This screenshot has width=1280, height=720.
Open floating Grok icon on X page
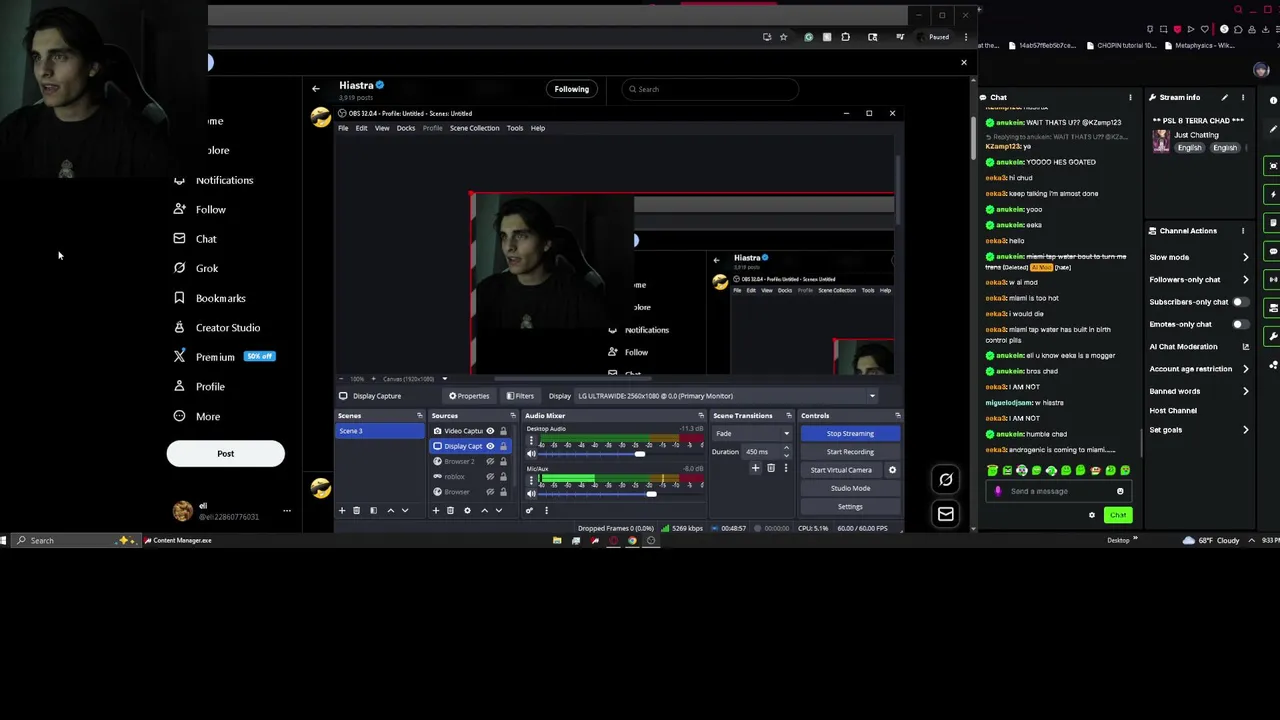coord(945,480)
